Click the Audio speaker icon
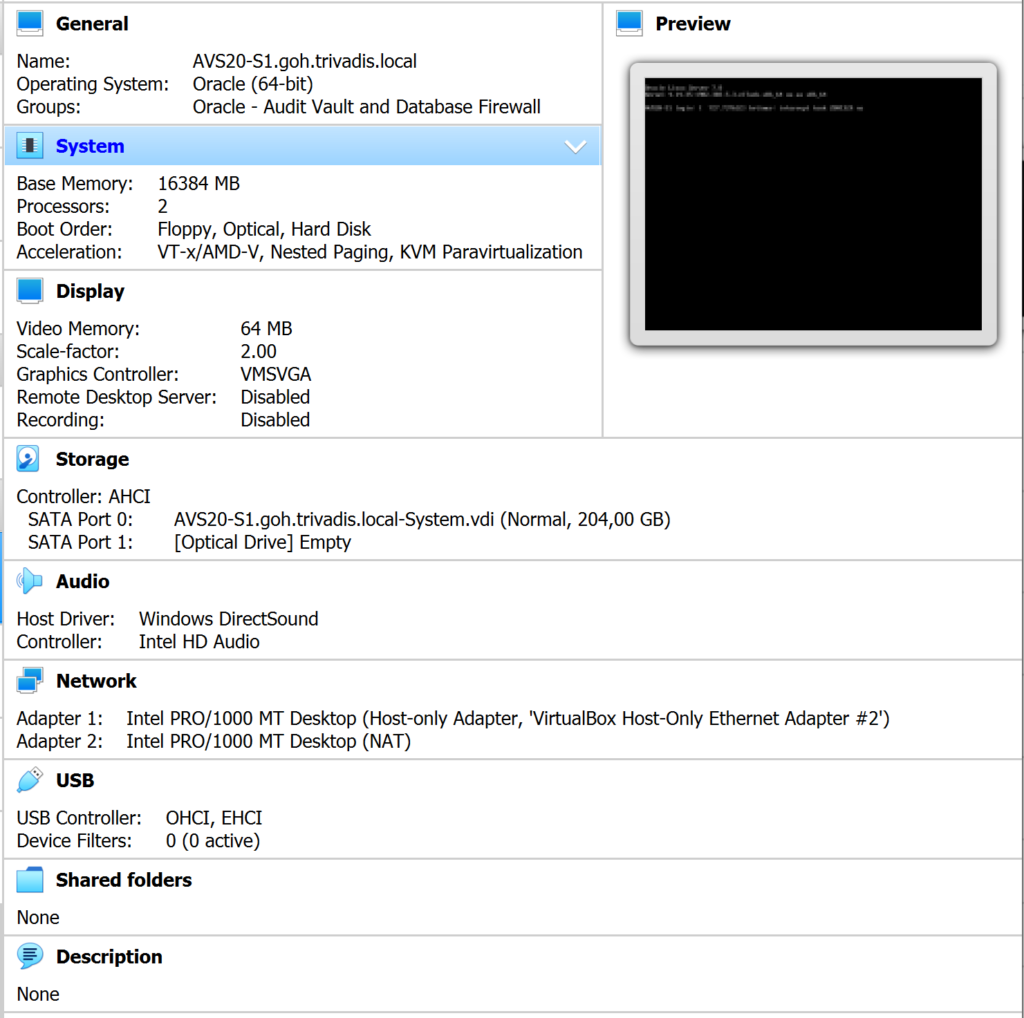The width and height of the screenshot is (1024, 1018). [x=29, y=581]
